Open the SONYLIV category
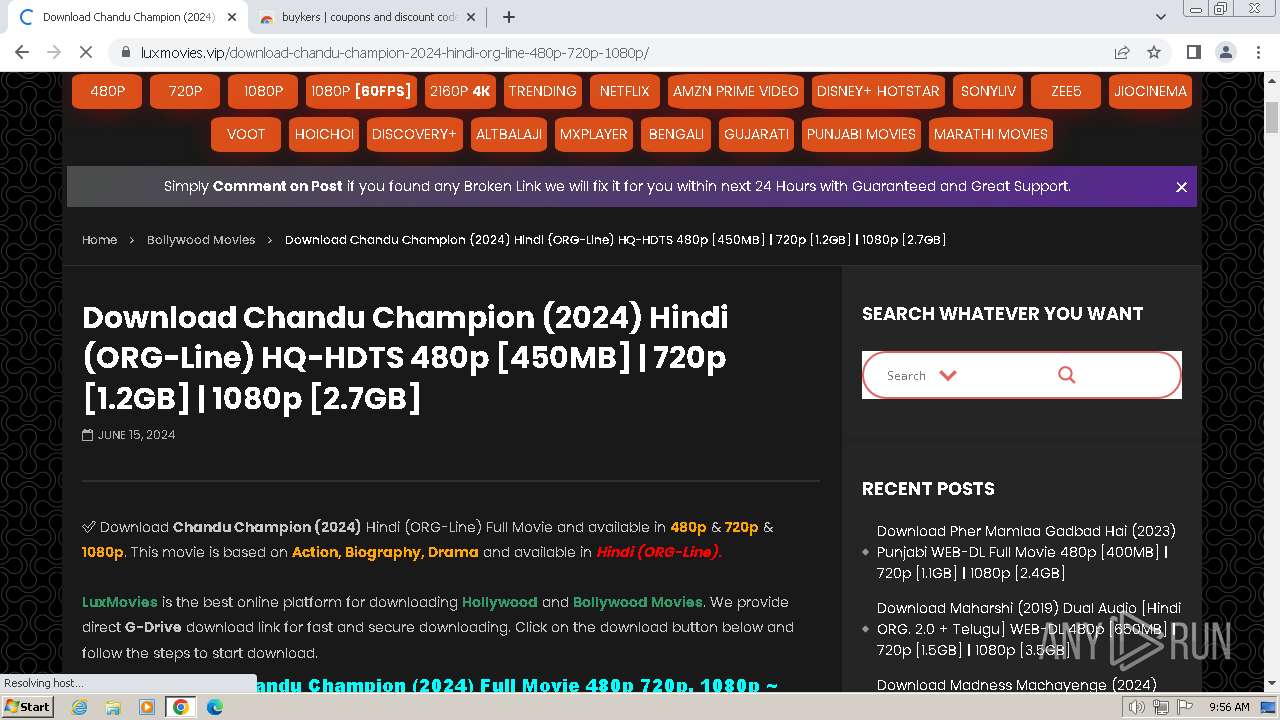 [988, 91]
